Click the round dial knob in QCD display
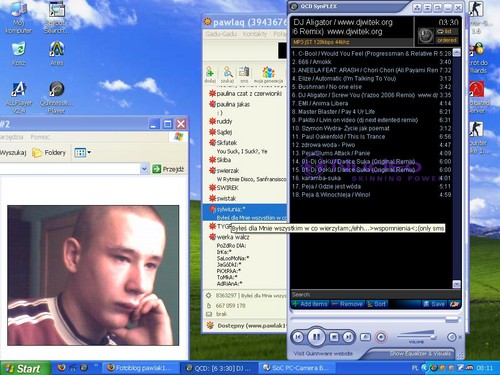Image resolution: width=500 pixels, height=375 pixels. point(425,35)
